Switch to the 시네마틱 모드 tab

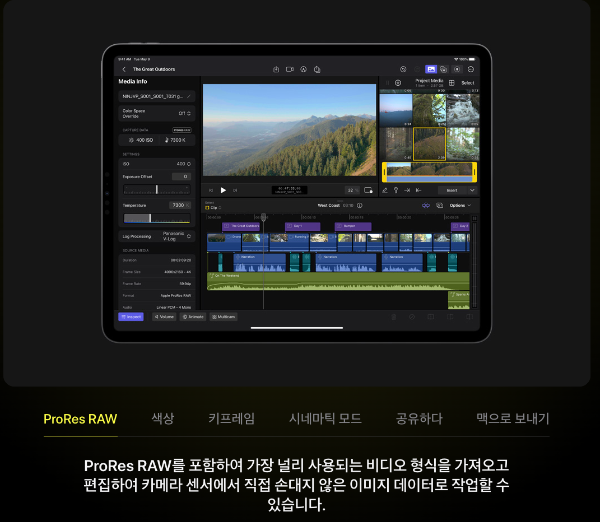point(325,418)
